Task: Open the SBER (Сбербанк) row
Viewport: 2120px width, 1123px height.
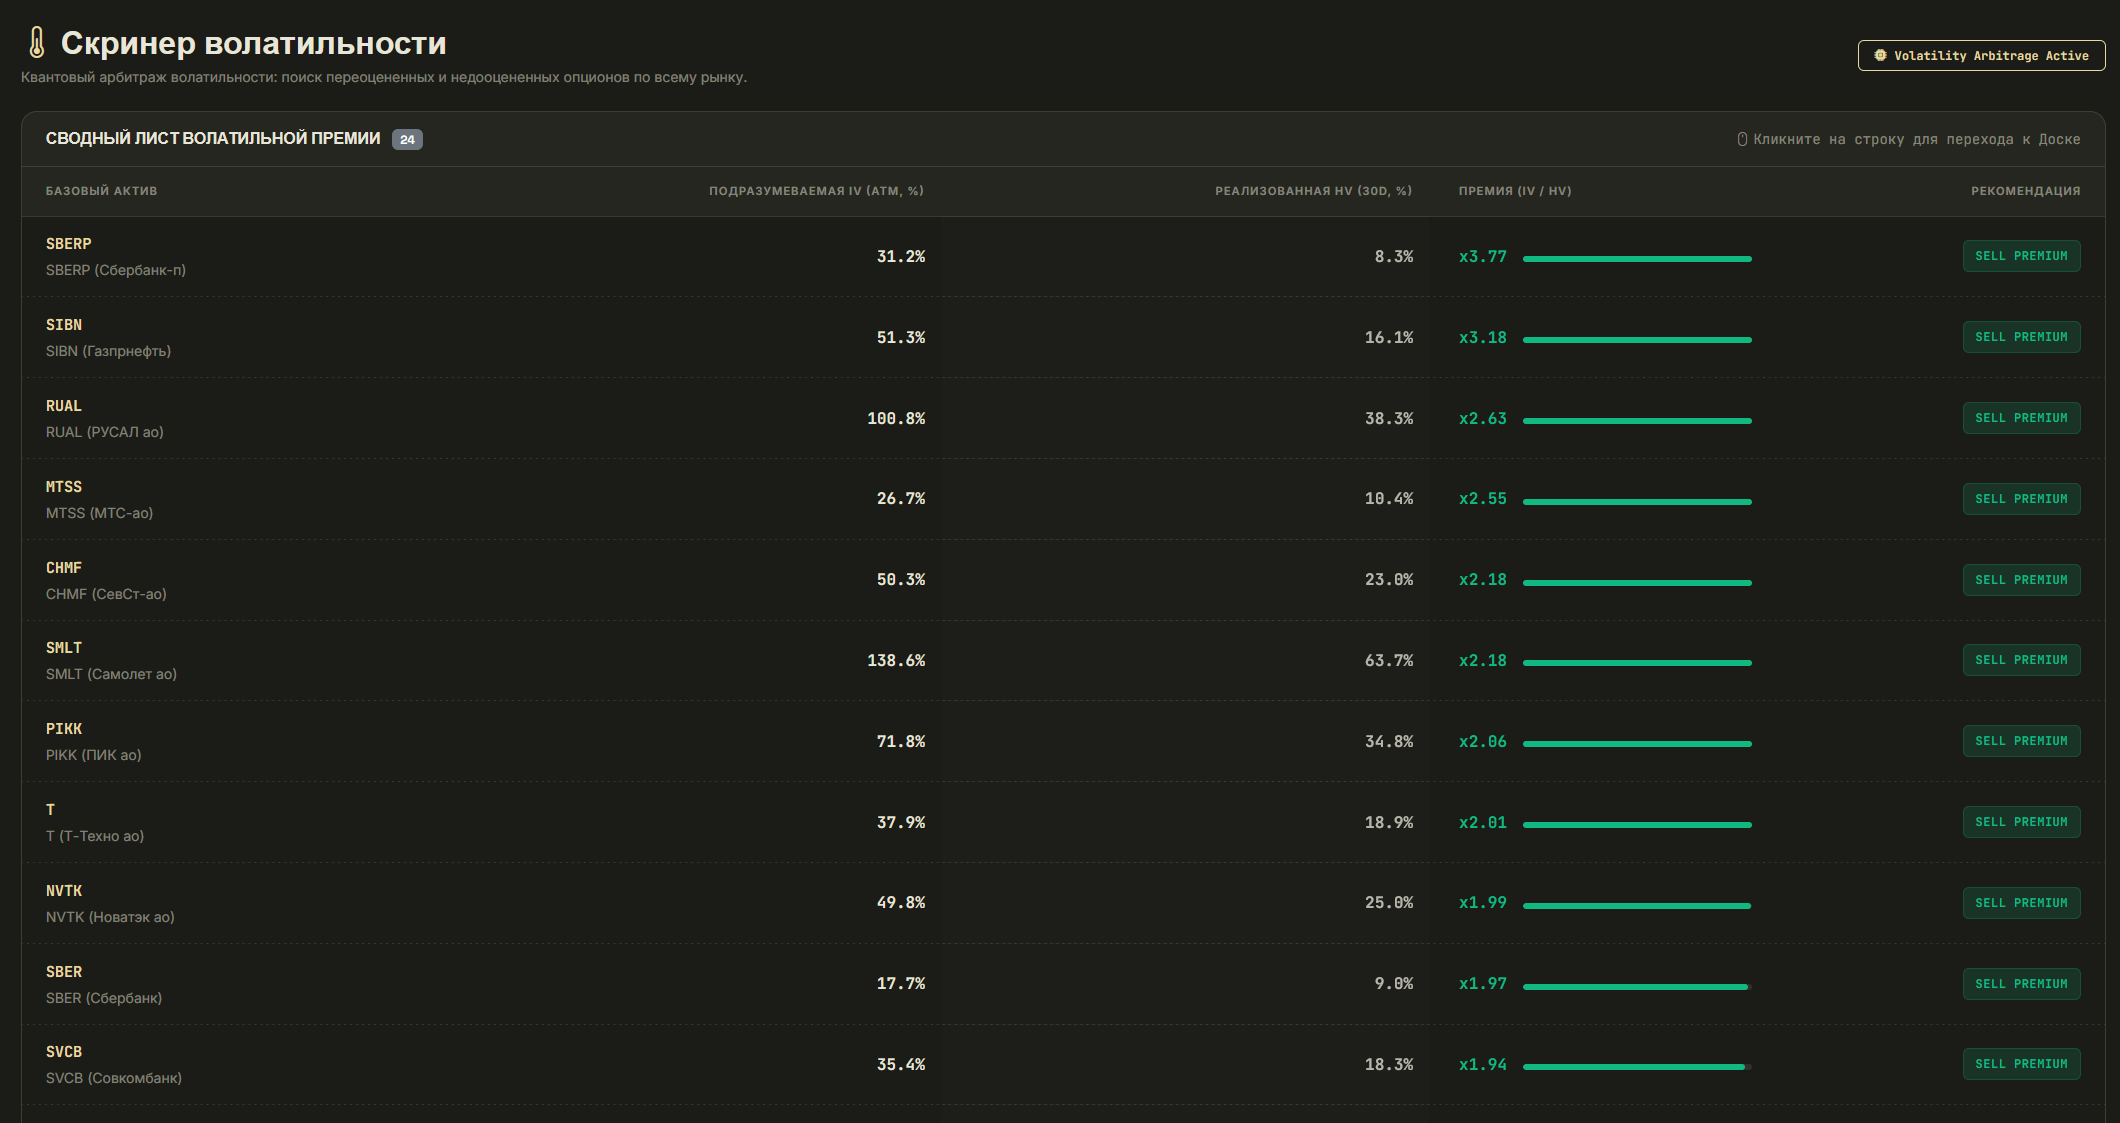Action: [1063, 984]
